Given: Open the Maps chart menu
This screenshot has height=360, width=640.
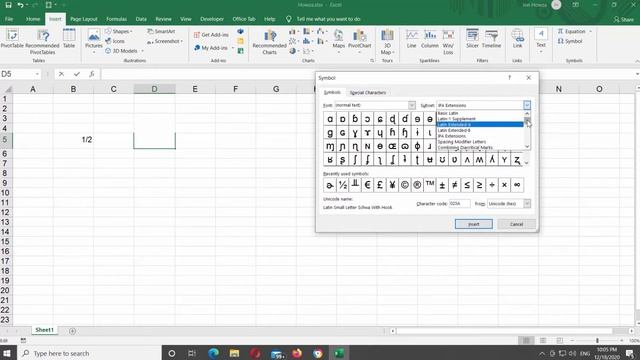Looking at the screenshot, I should (338, 41).
